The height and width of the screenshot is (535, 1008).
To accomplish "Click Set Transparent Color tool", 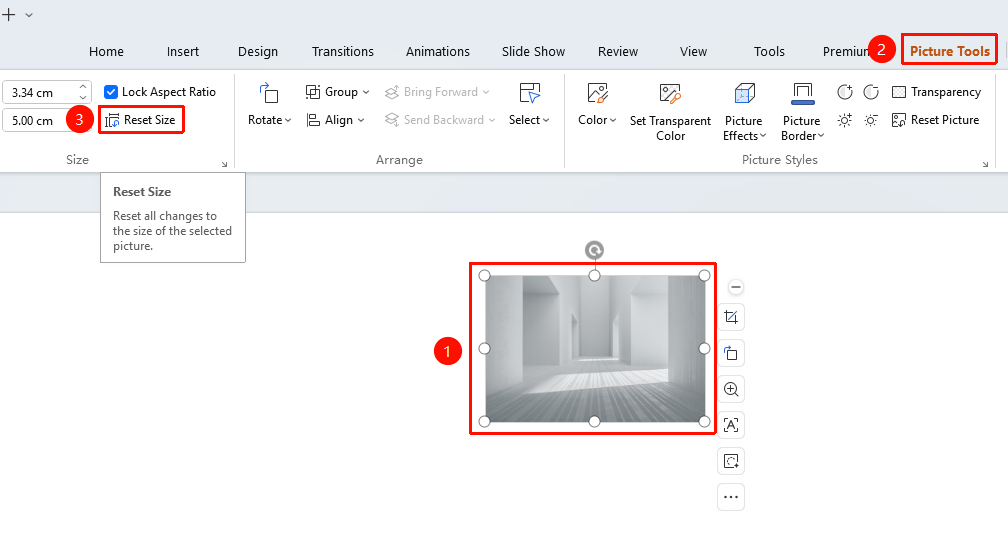I will (670, 111).
